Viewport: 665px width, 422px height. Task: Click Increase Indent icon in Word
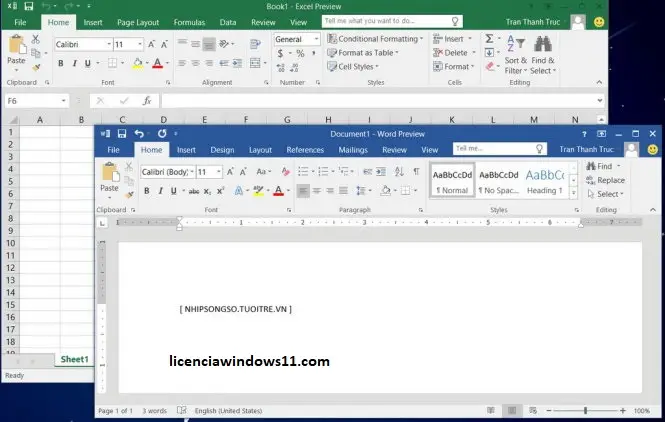click(381, 172)
